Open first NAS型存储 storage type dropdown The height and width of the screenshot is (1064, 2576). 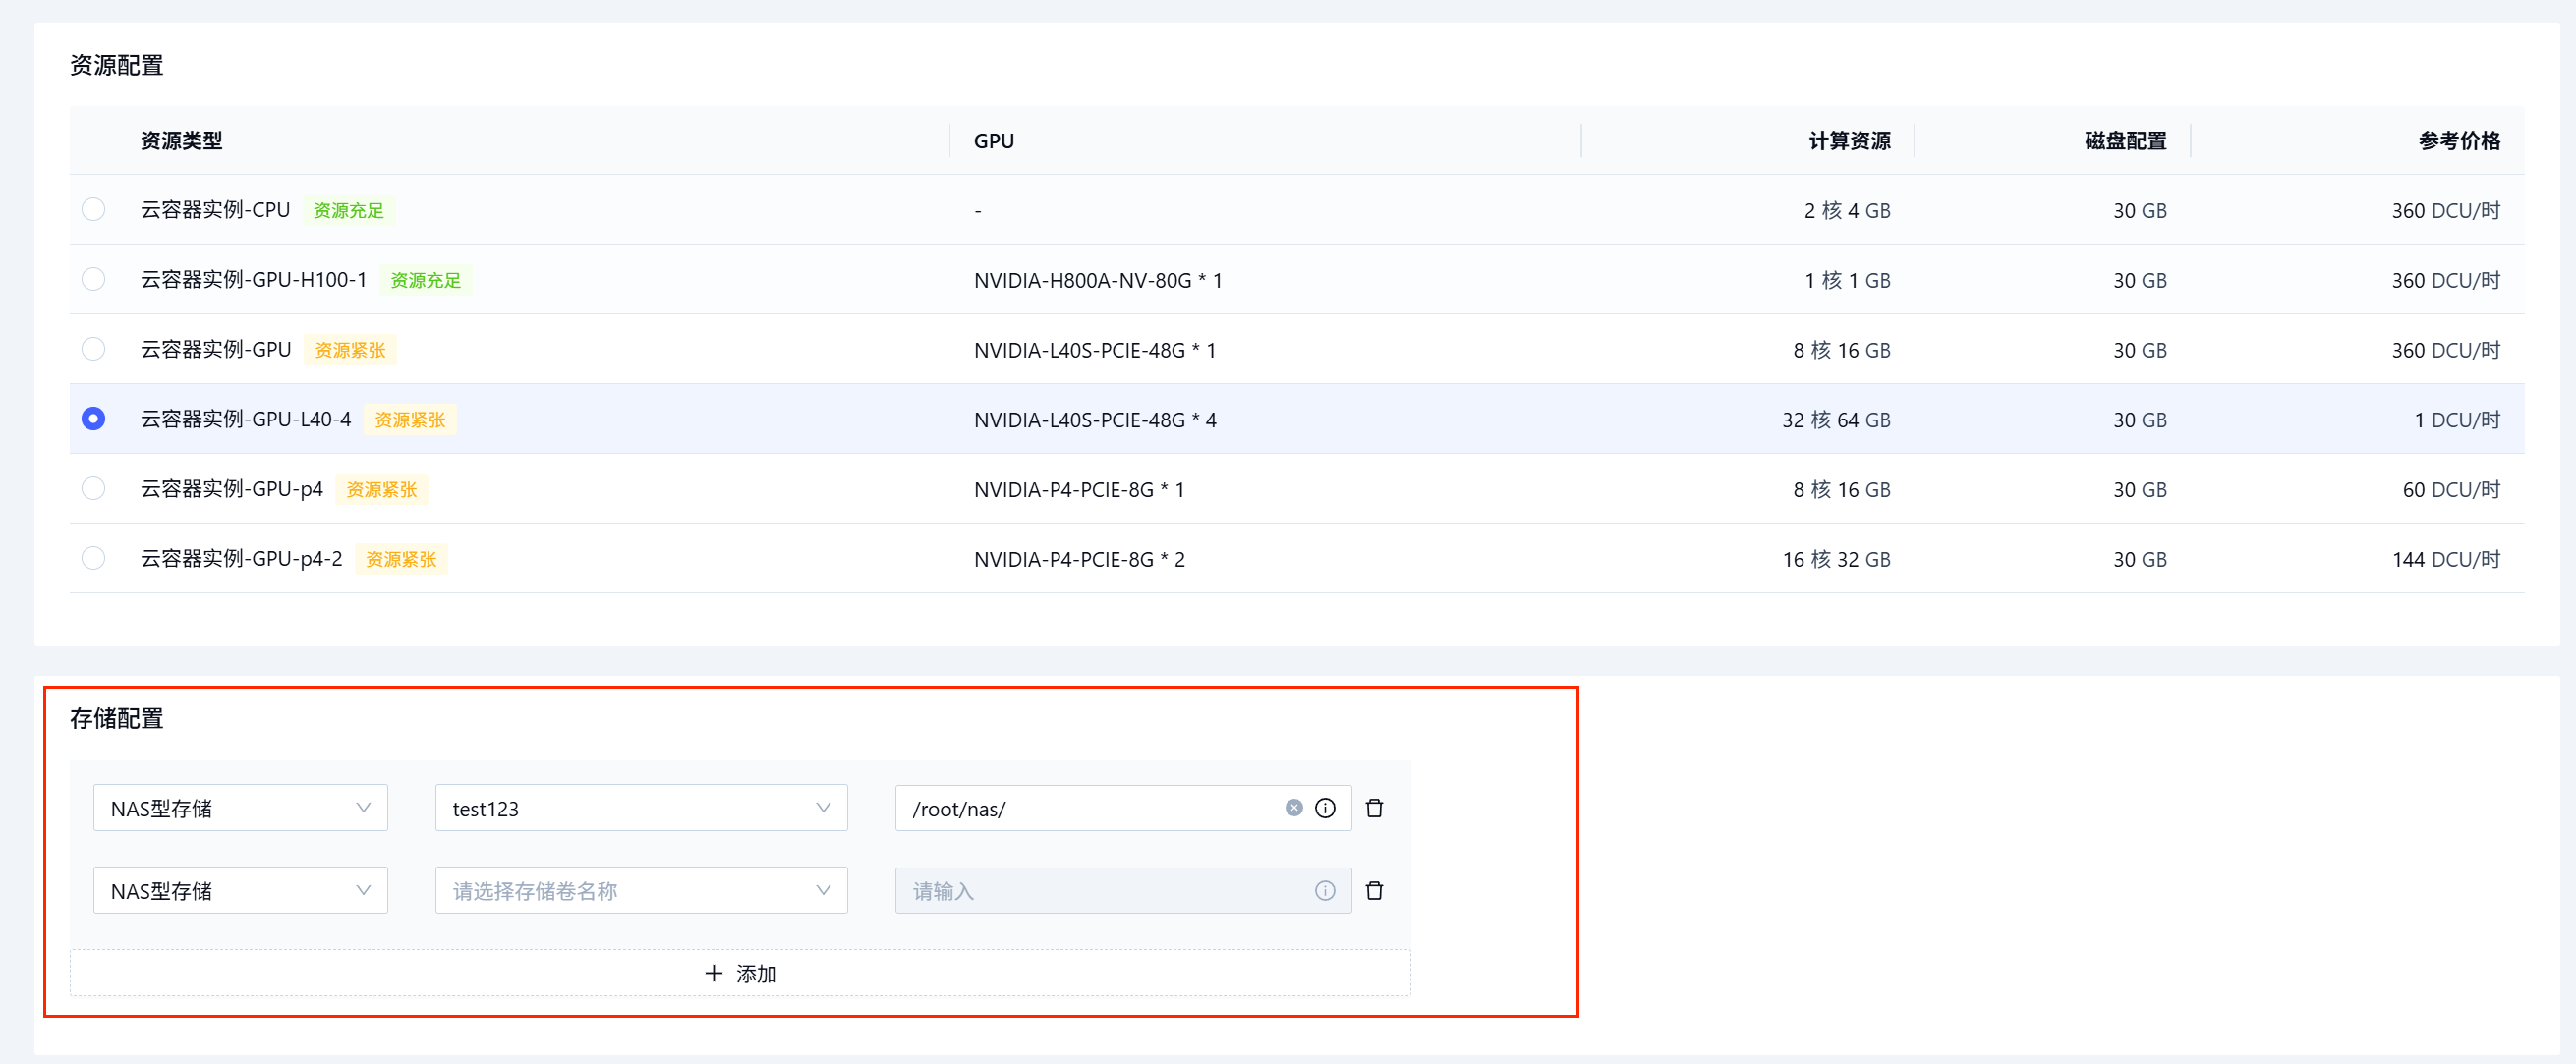tap(240, 808)
